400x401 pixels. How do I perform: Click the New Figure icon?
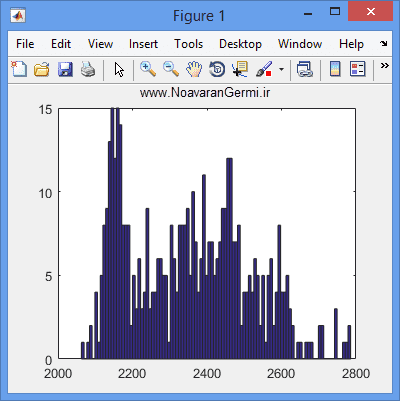19,69
